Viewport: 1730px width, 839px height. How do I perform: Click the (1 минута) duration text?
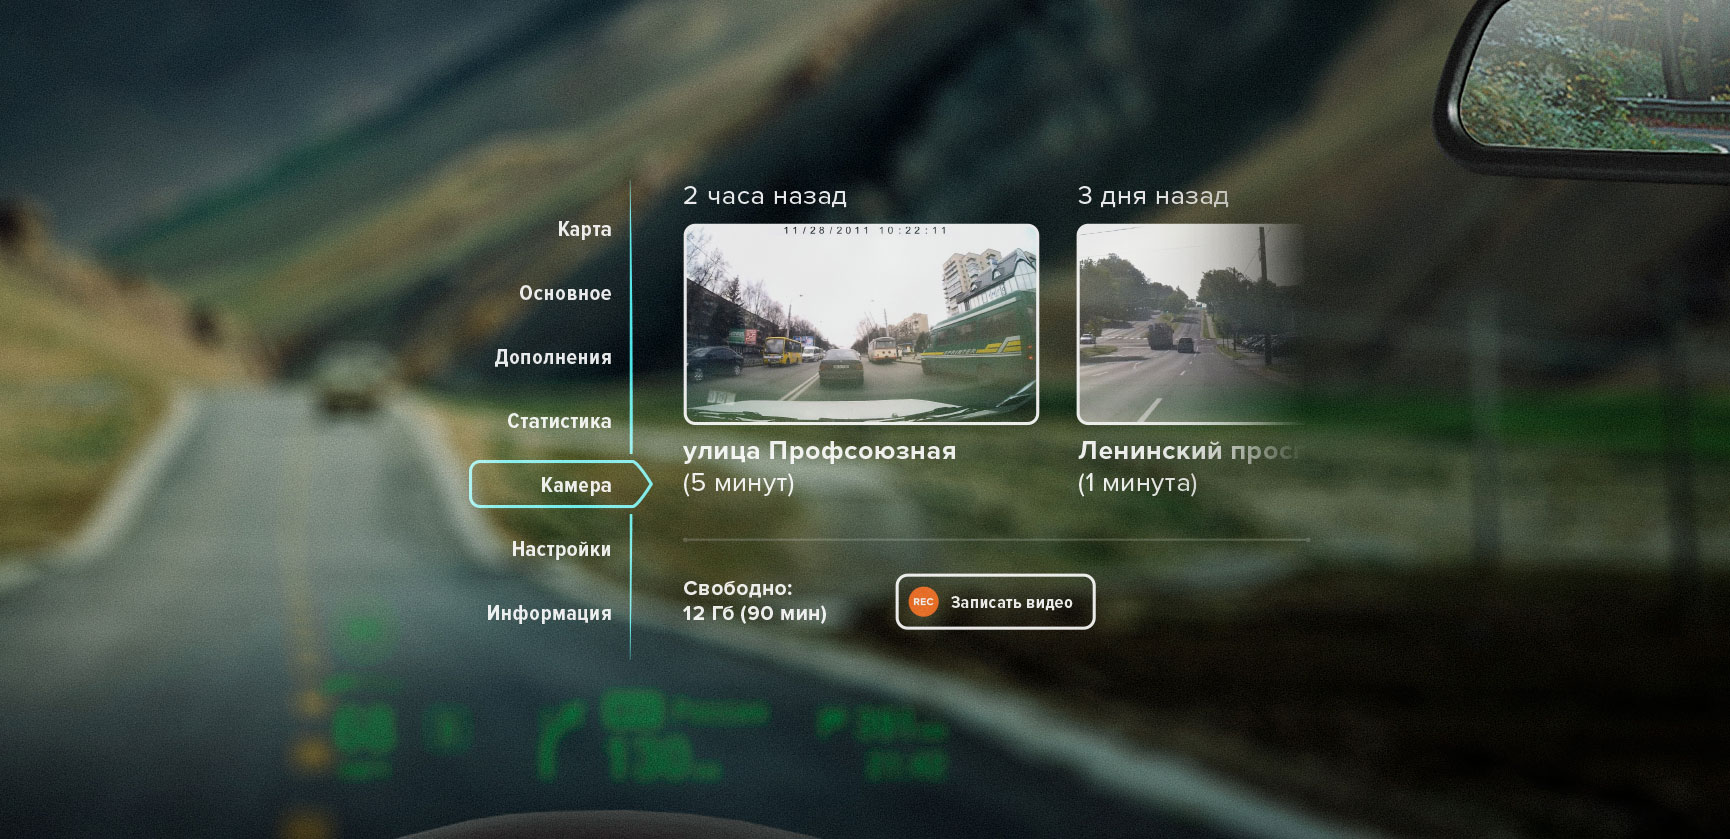pos(1137,483)
